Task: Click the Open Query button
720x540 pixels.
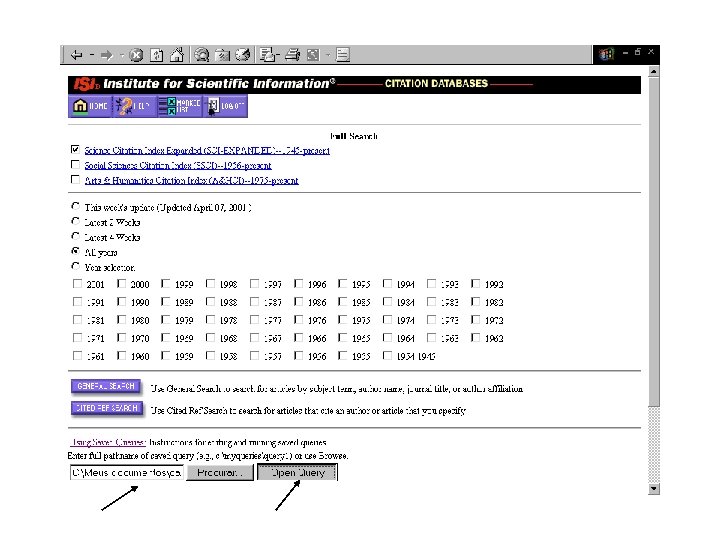Action: tap(298, 472)
